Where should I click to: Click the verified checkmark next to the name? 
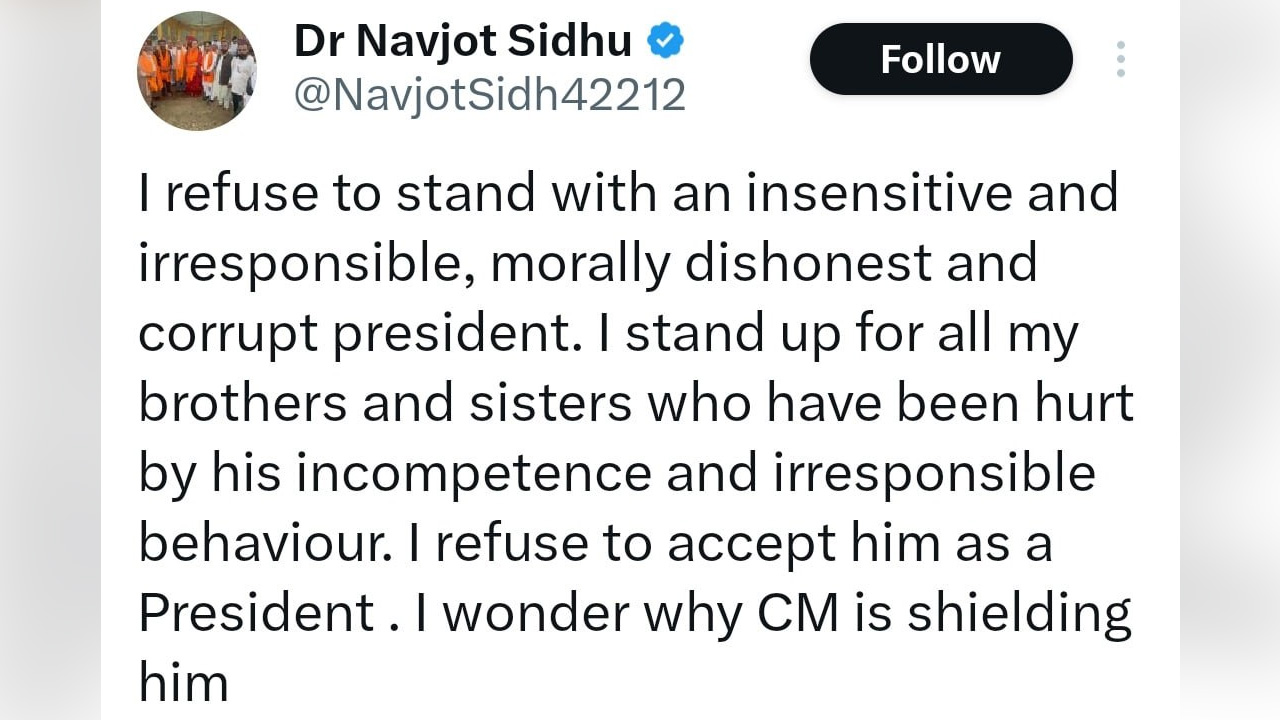(664, 40)
